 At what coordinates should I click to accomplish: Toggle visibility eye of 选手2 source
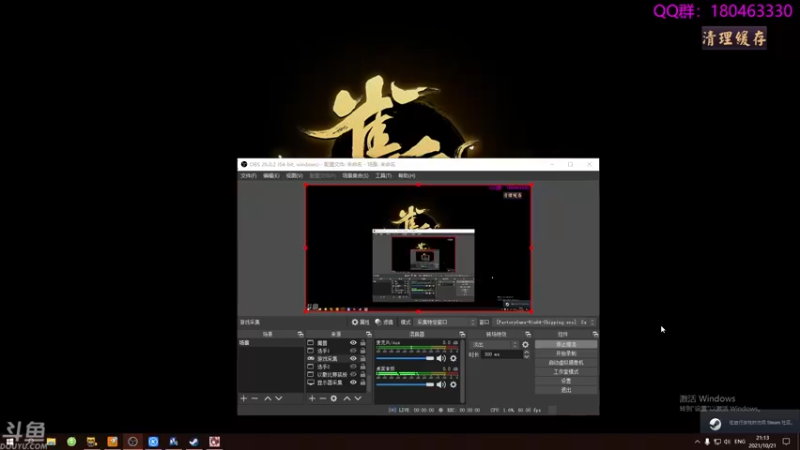point(353,366)
